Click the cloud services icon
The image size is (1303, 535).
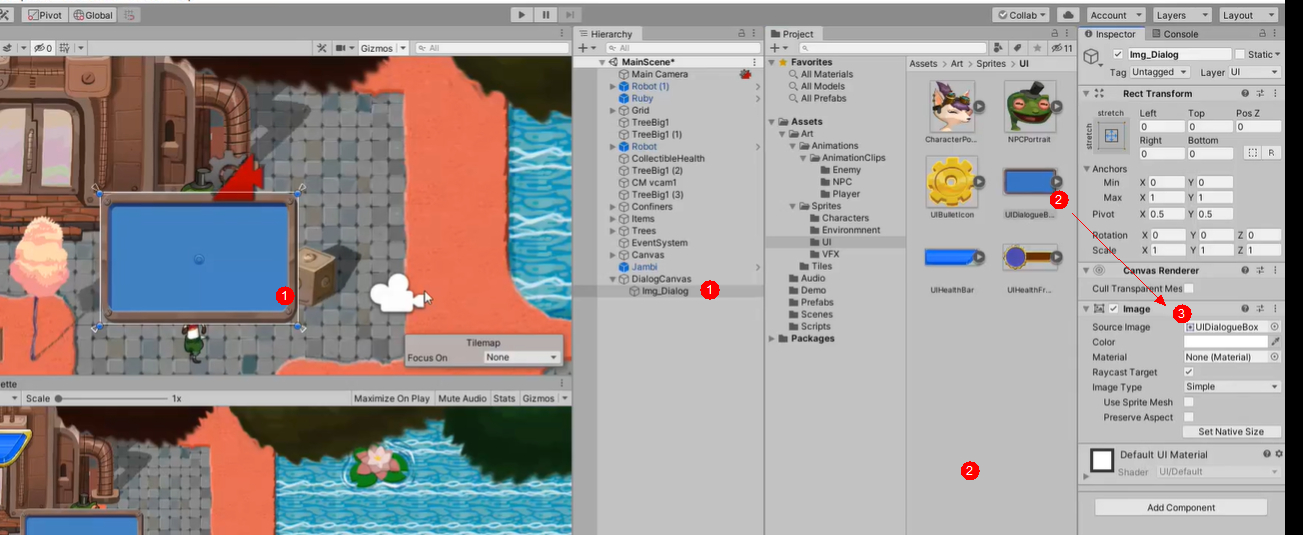point(1068,15)
